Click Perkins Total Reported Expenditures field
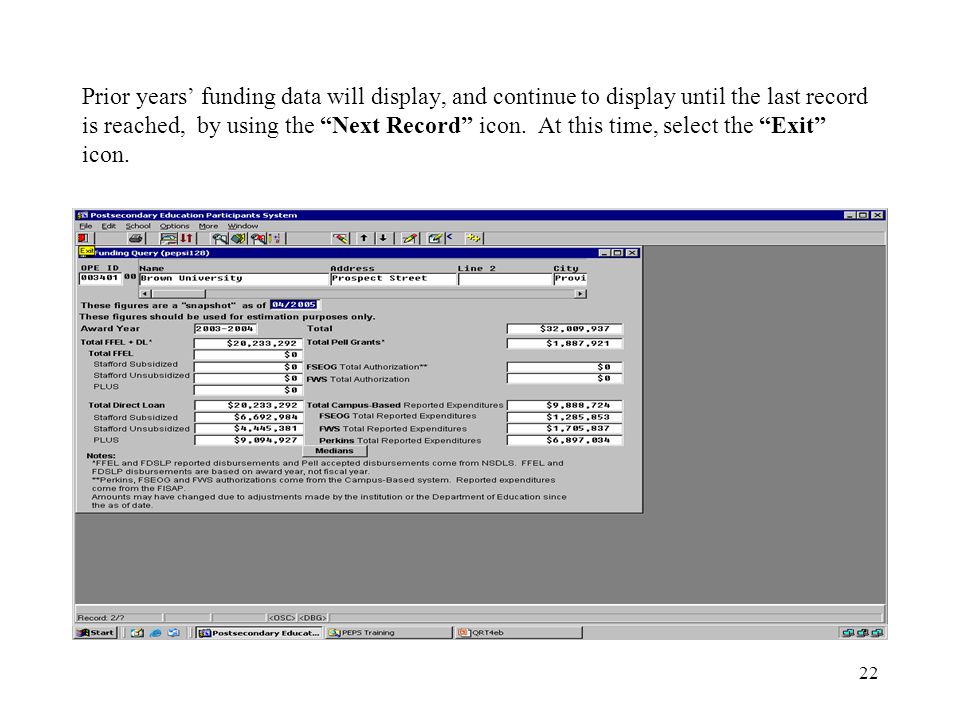The height and width of the screenshot is (720, 960). pos(564,440)
